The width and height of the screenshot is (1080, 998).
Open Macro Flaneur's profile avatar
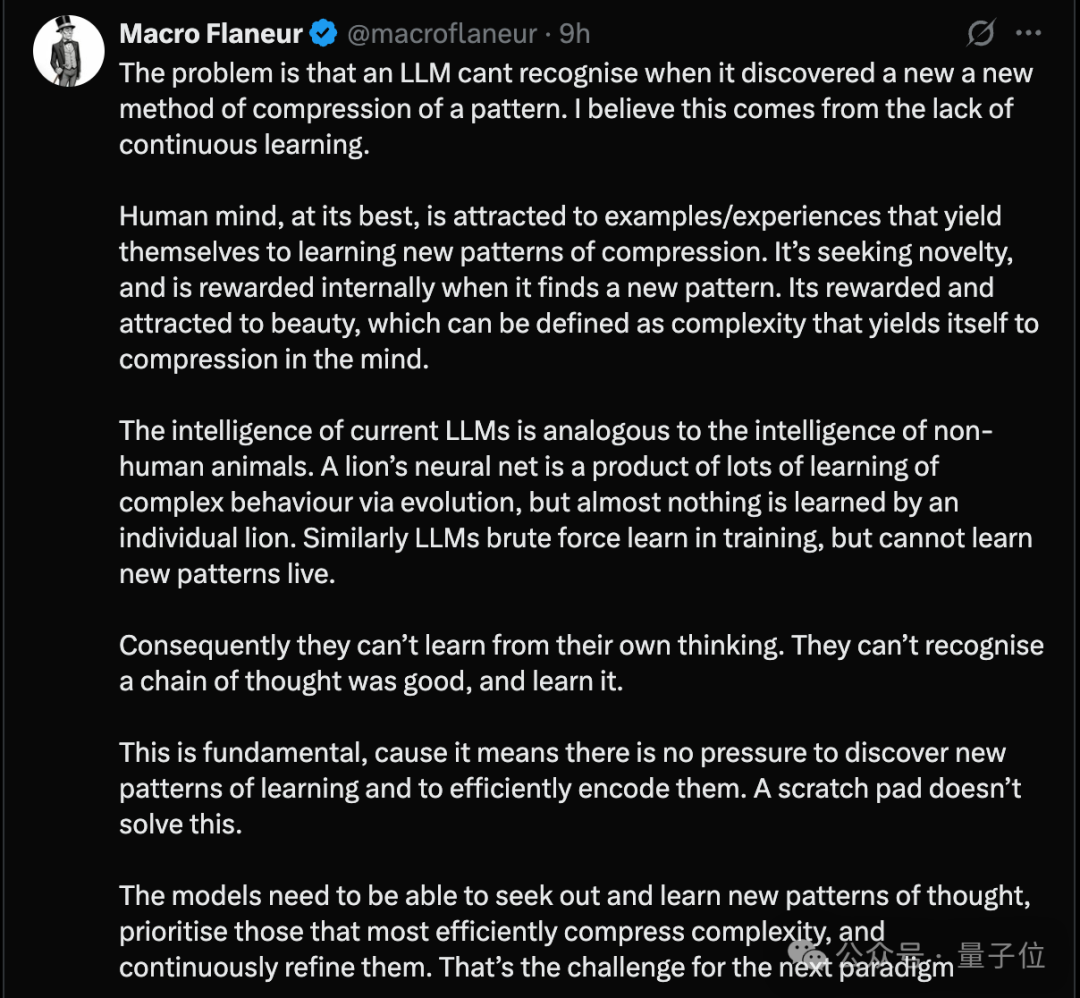[x=69, y=51]
